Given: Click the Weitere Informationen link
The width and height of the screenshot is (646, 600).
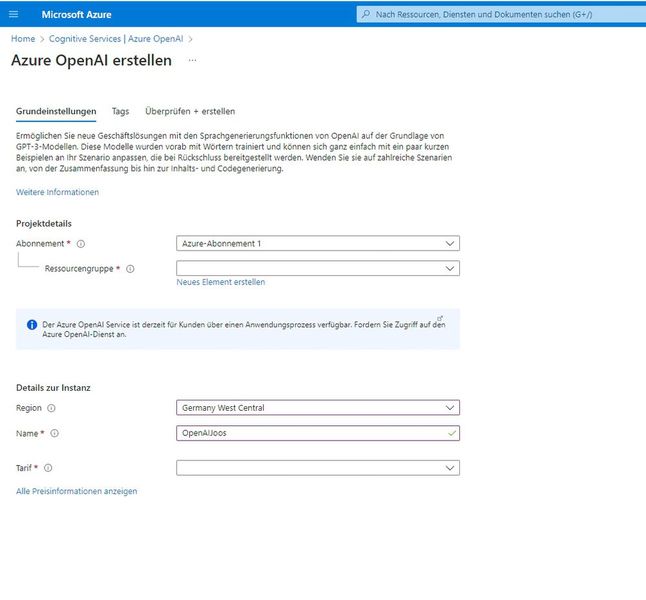Looking at the screenshot, I should click(x=57, y=192).
